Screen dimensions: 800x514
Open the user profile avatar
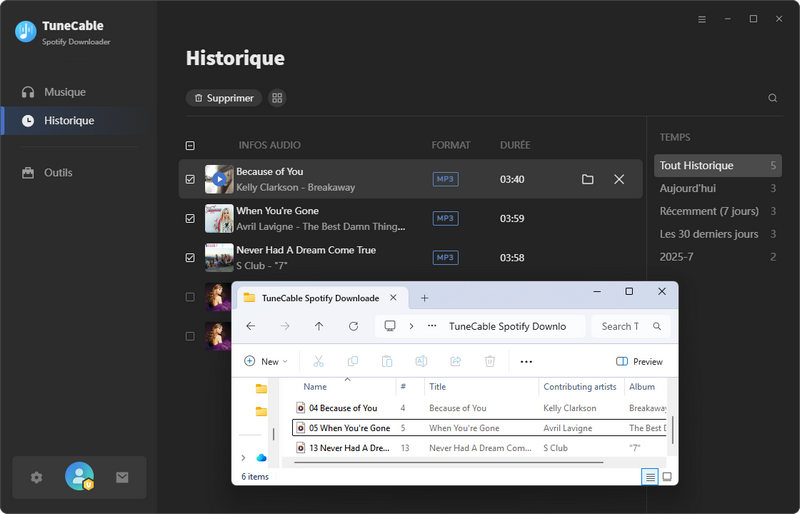pyautogui.click(x=79, y=477)
